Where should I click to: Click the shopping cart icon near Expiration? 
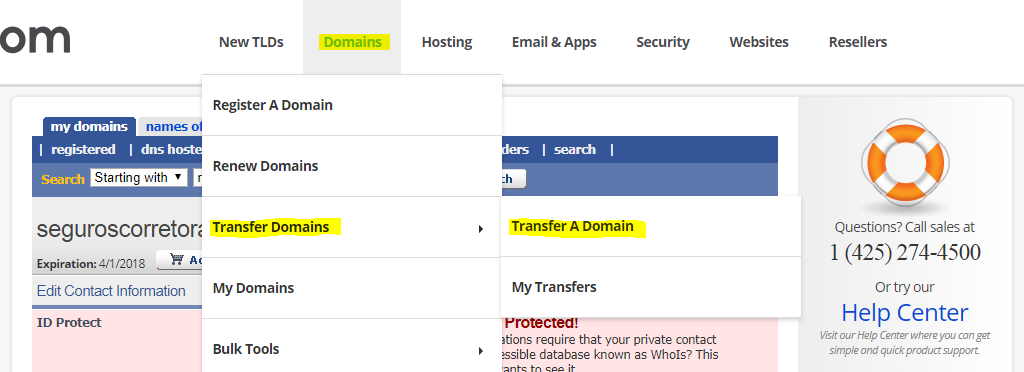coord(176,259)
